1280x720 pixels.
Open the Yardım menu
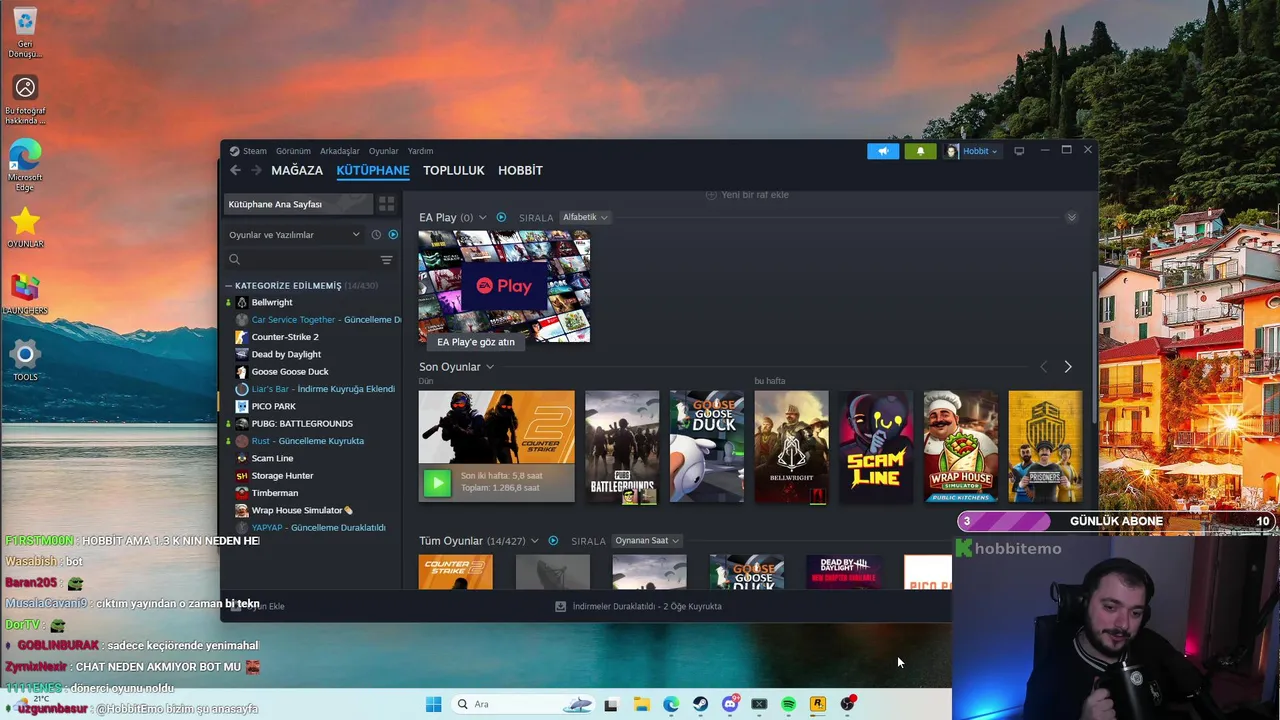[x=420, y=151]
